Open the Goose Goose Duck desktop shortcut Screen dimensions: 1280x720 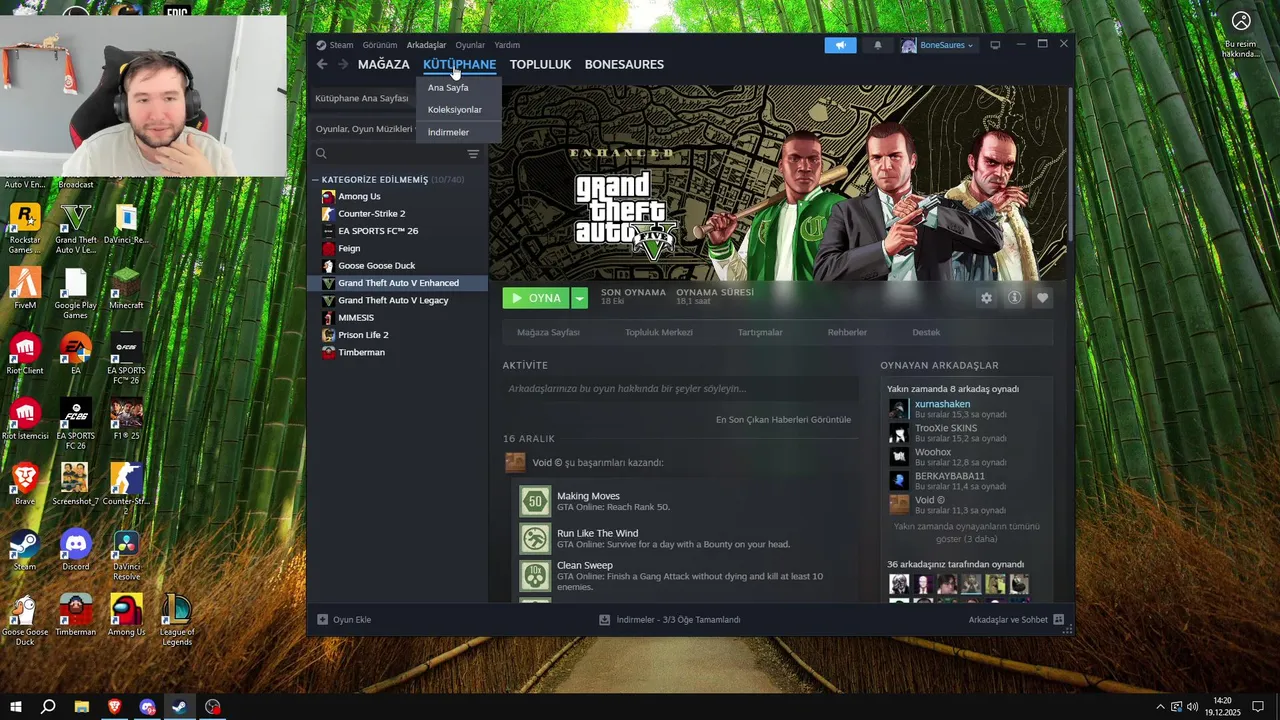(25, 620)
